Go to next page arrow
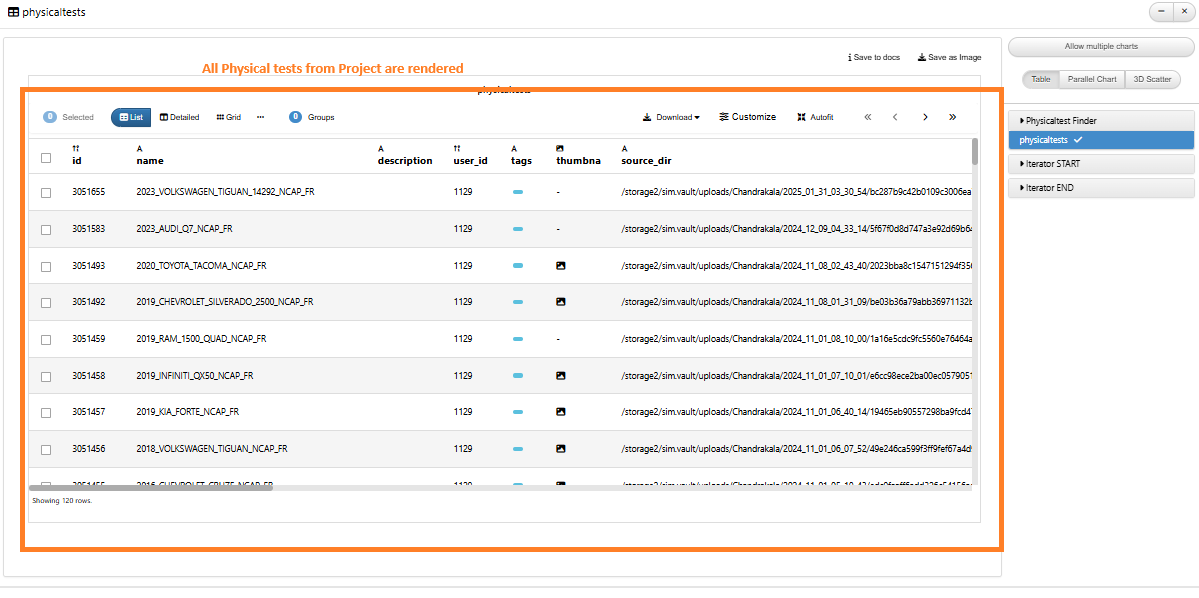 925,117
